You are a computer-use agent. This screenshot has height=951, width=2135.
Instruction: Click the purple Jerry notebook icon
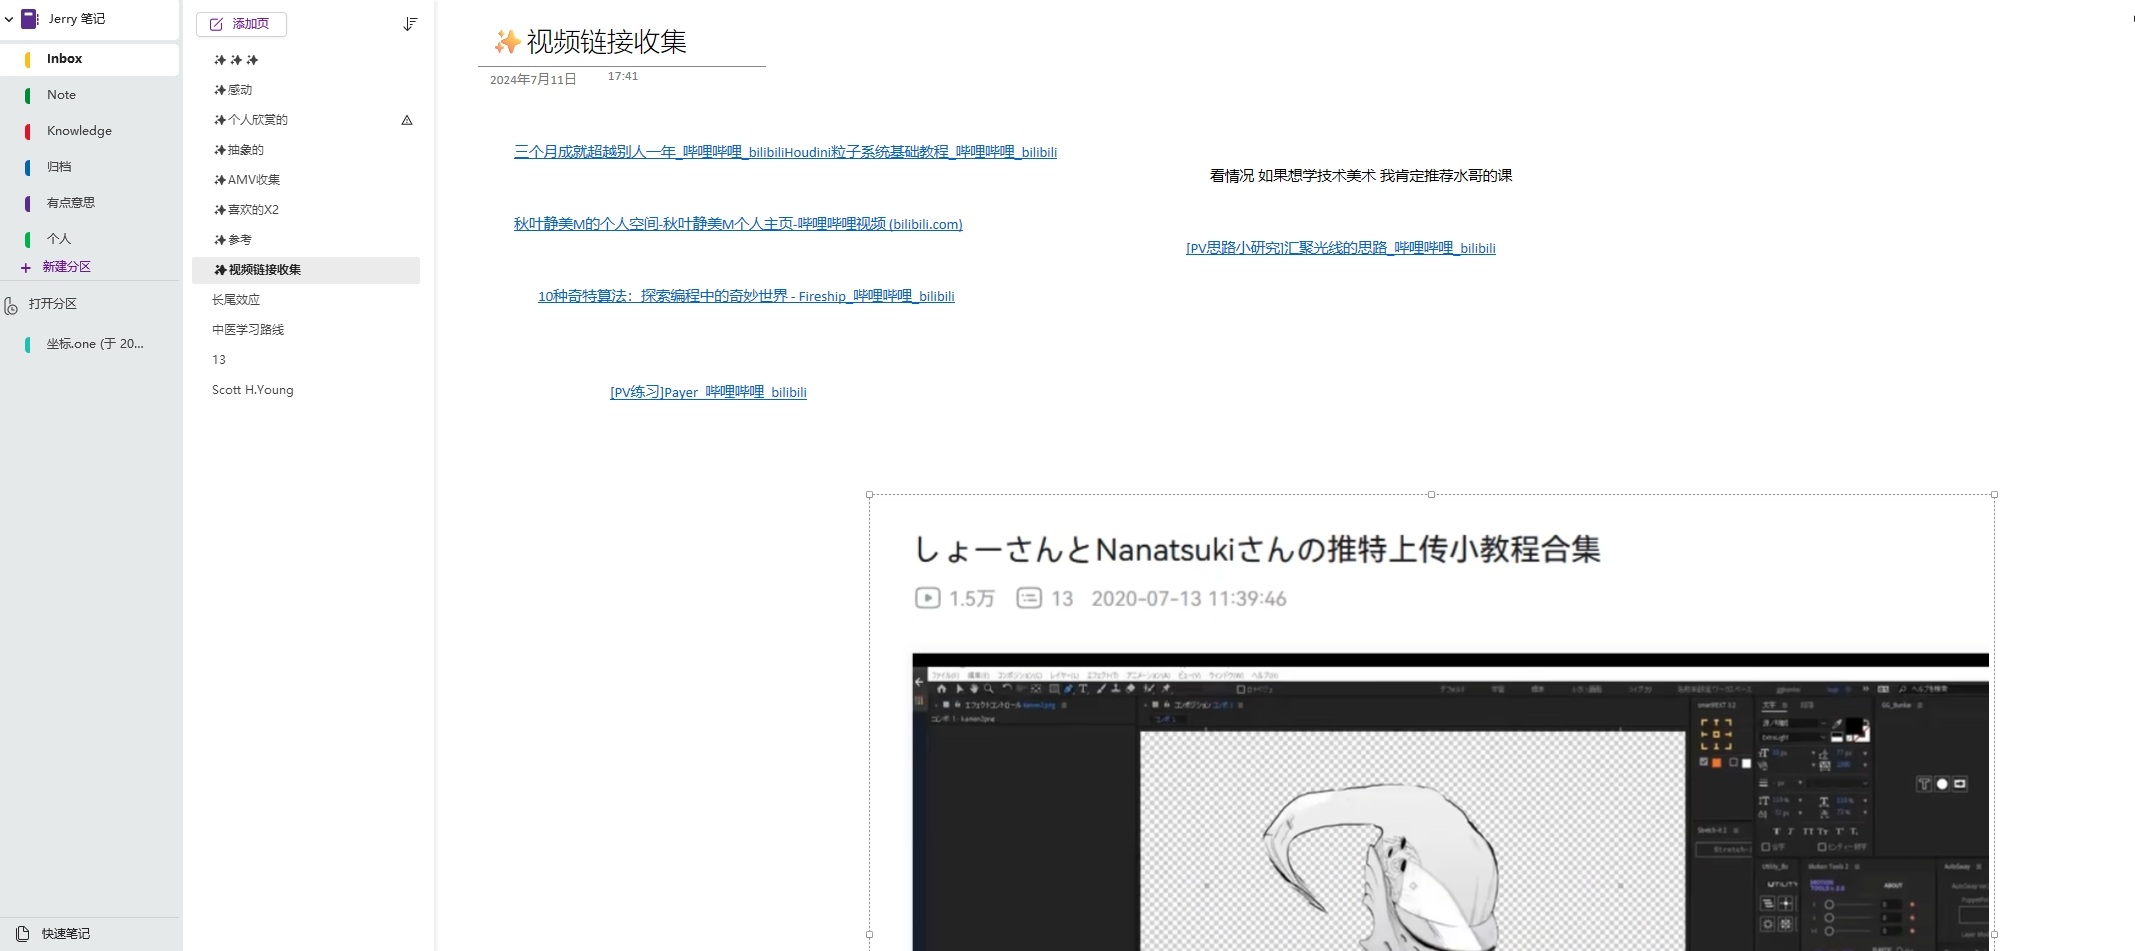pos(30,19)
